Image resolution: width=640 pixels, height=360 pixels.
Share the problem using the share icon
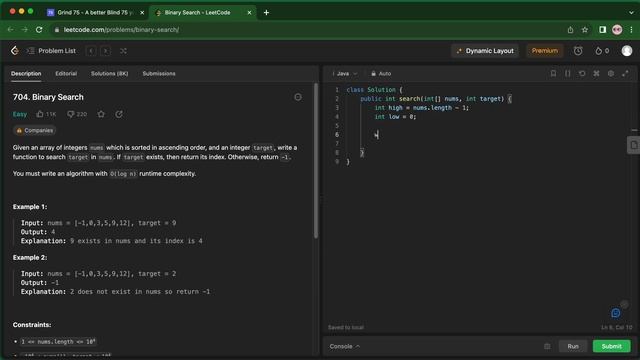119,114
